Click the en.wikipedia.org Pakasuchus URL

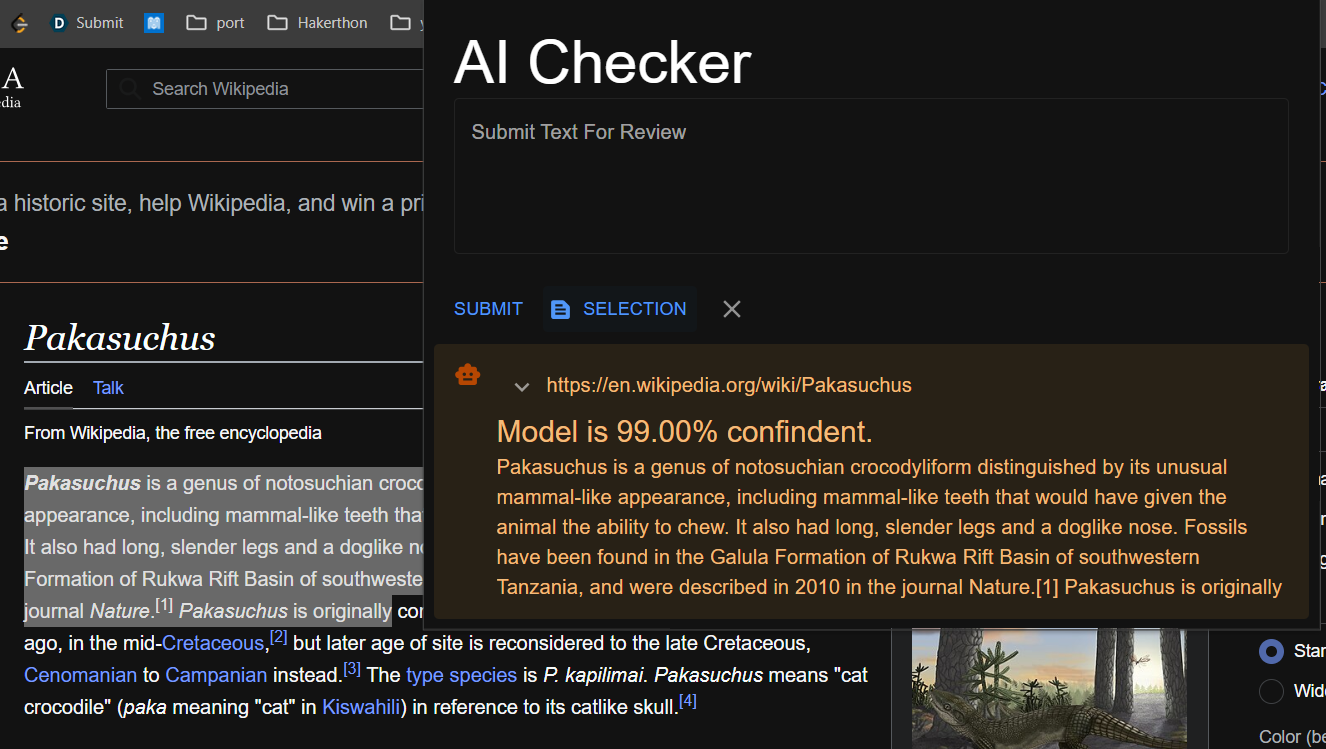tap(729, 386)
